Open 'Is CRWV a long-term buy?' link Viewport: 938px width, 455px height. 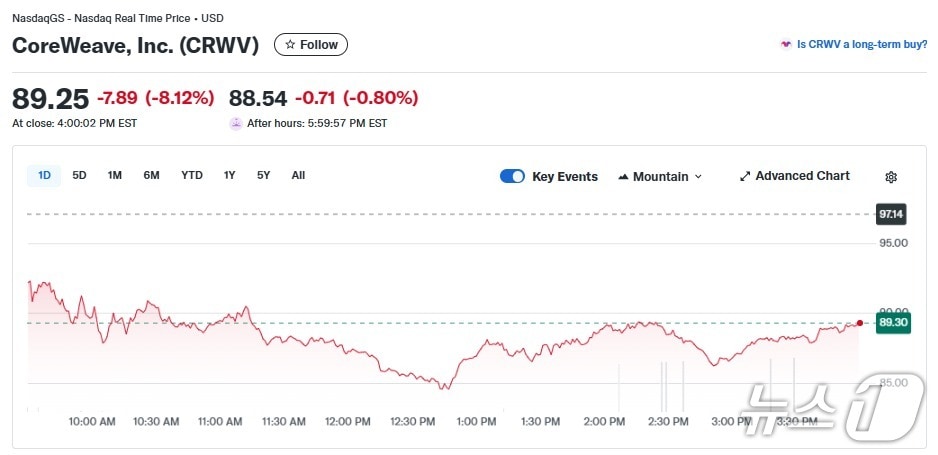click(x=861, y=45)
